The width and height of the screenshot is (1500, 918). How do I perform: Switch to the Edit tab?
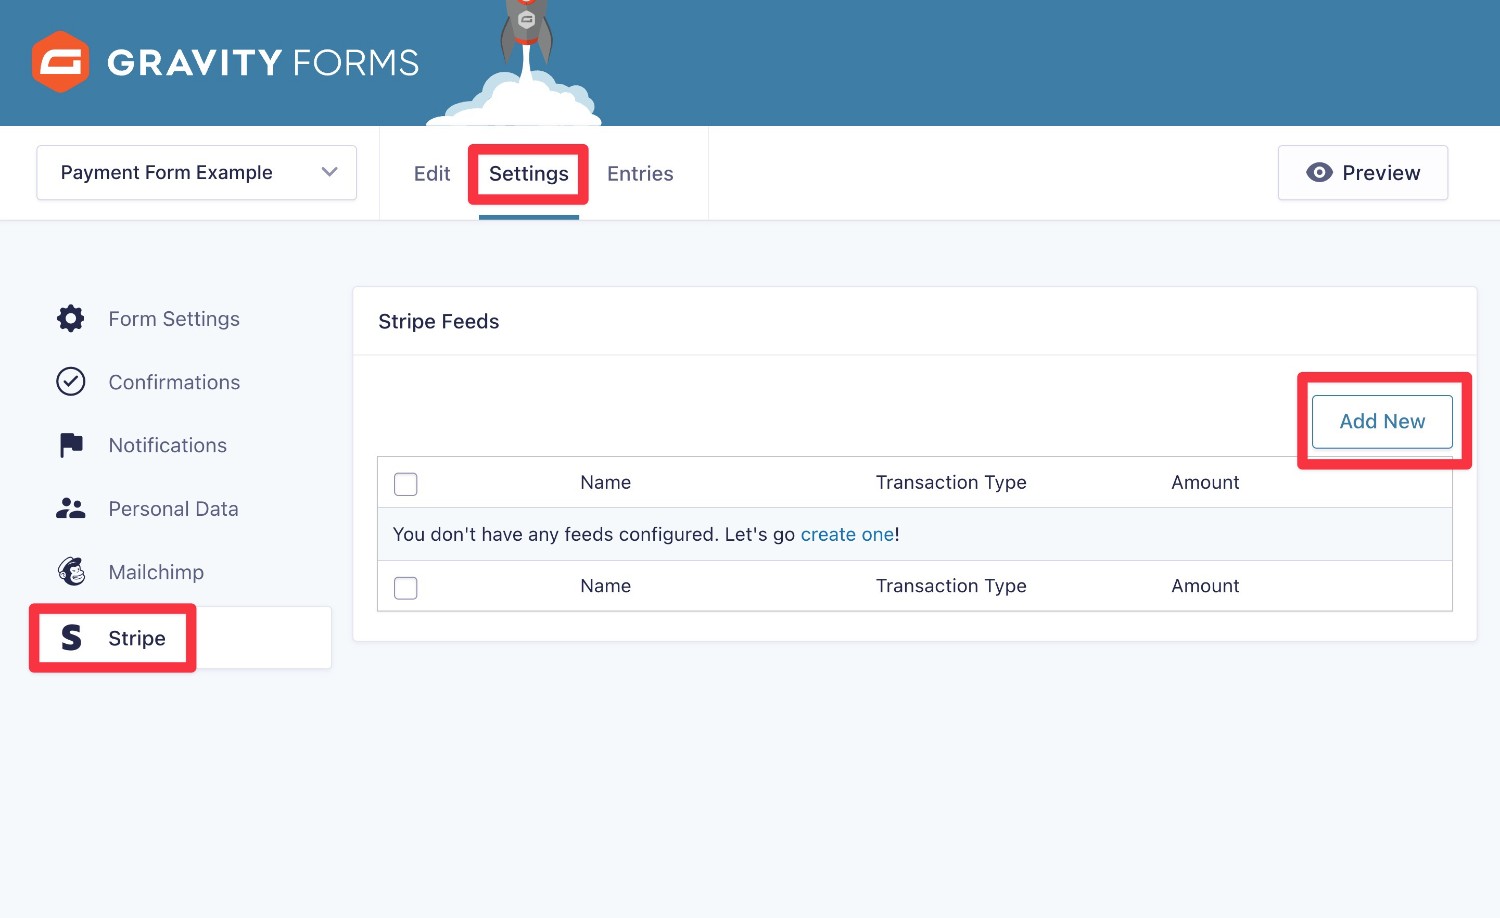pyautogui.click(x=431, y=173)
